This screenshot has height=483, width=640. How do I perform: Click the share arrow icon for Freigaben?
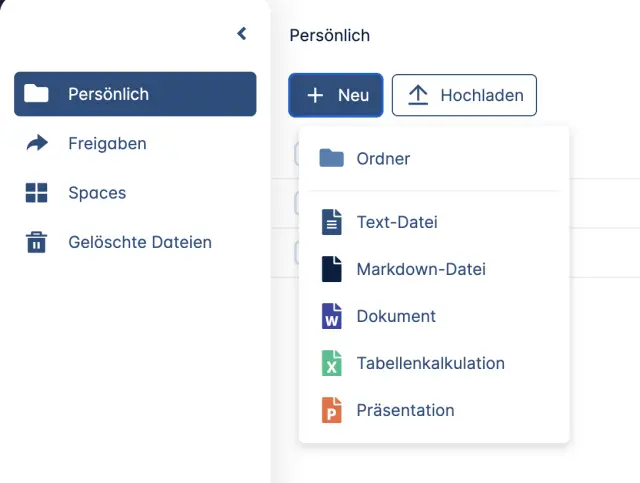pos(36,144)
